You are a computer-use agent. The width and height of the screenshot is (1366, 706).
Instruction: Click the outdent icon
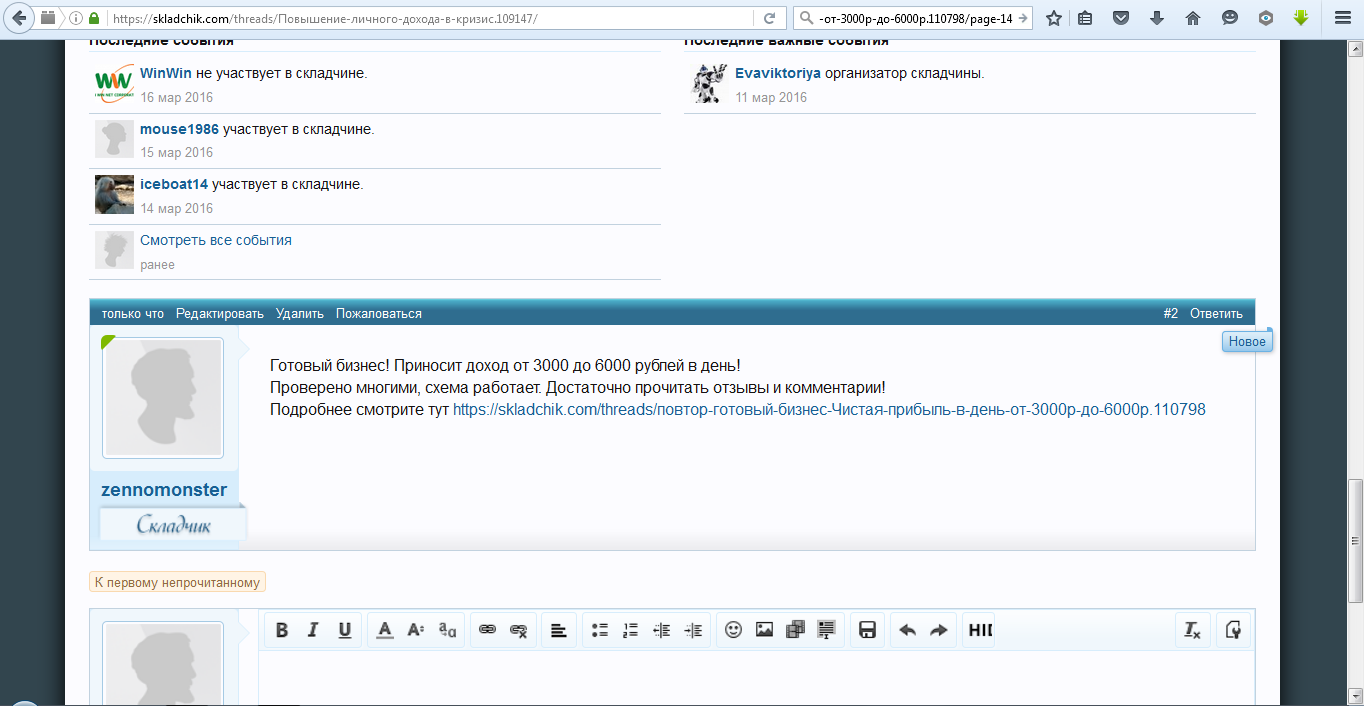tap(661, 630)
